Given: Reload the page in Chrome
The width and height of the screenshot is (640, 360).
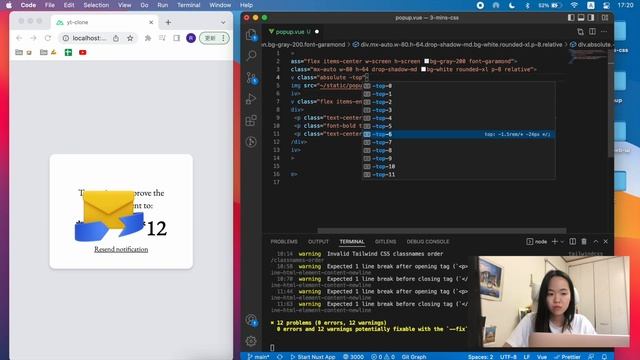Looking at the screenshot, I should click(48, 38).
